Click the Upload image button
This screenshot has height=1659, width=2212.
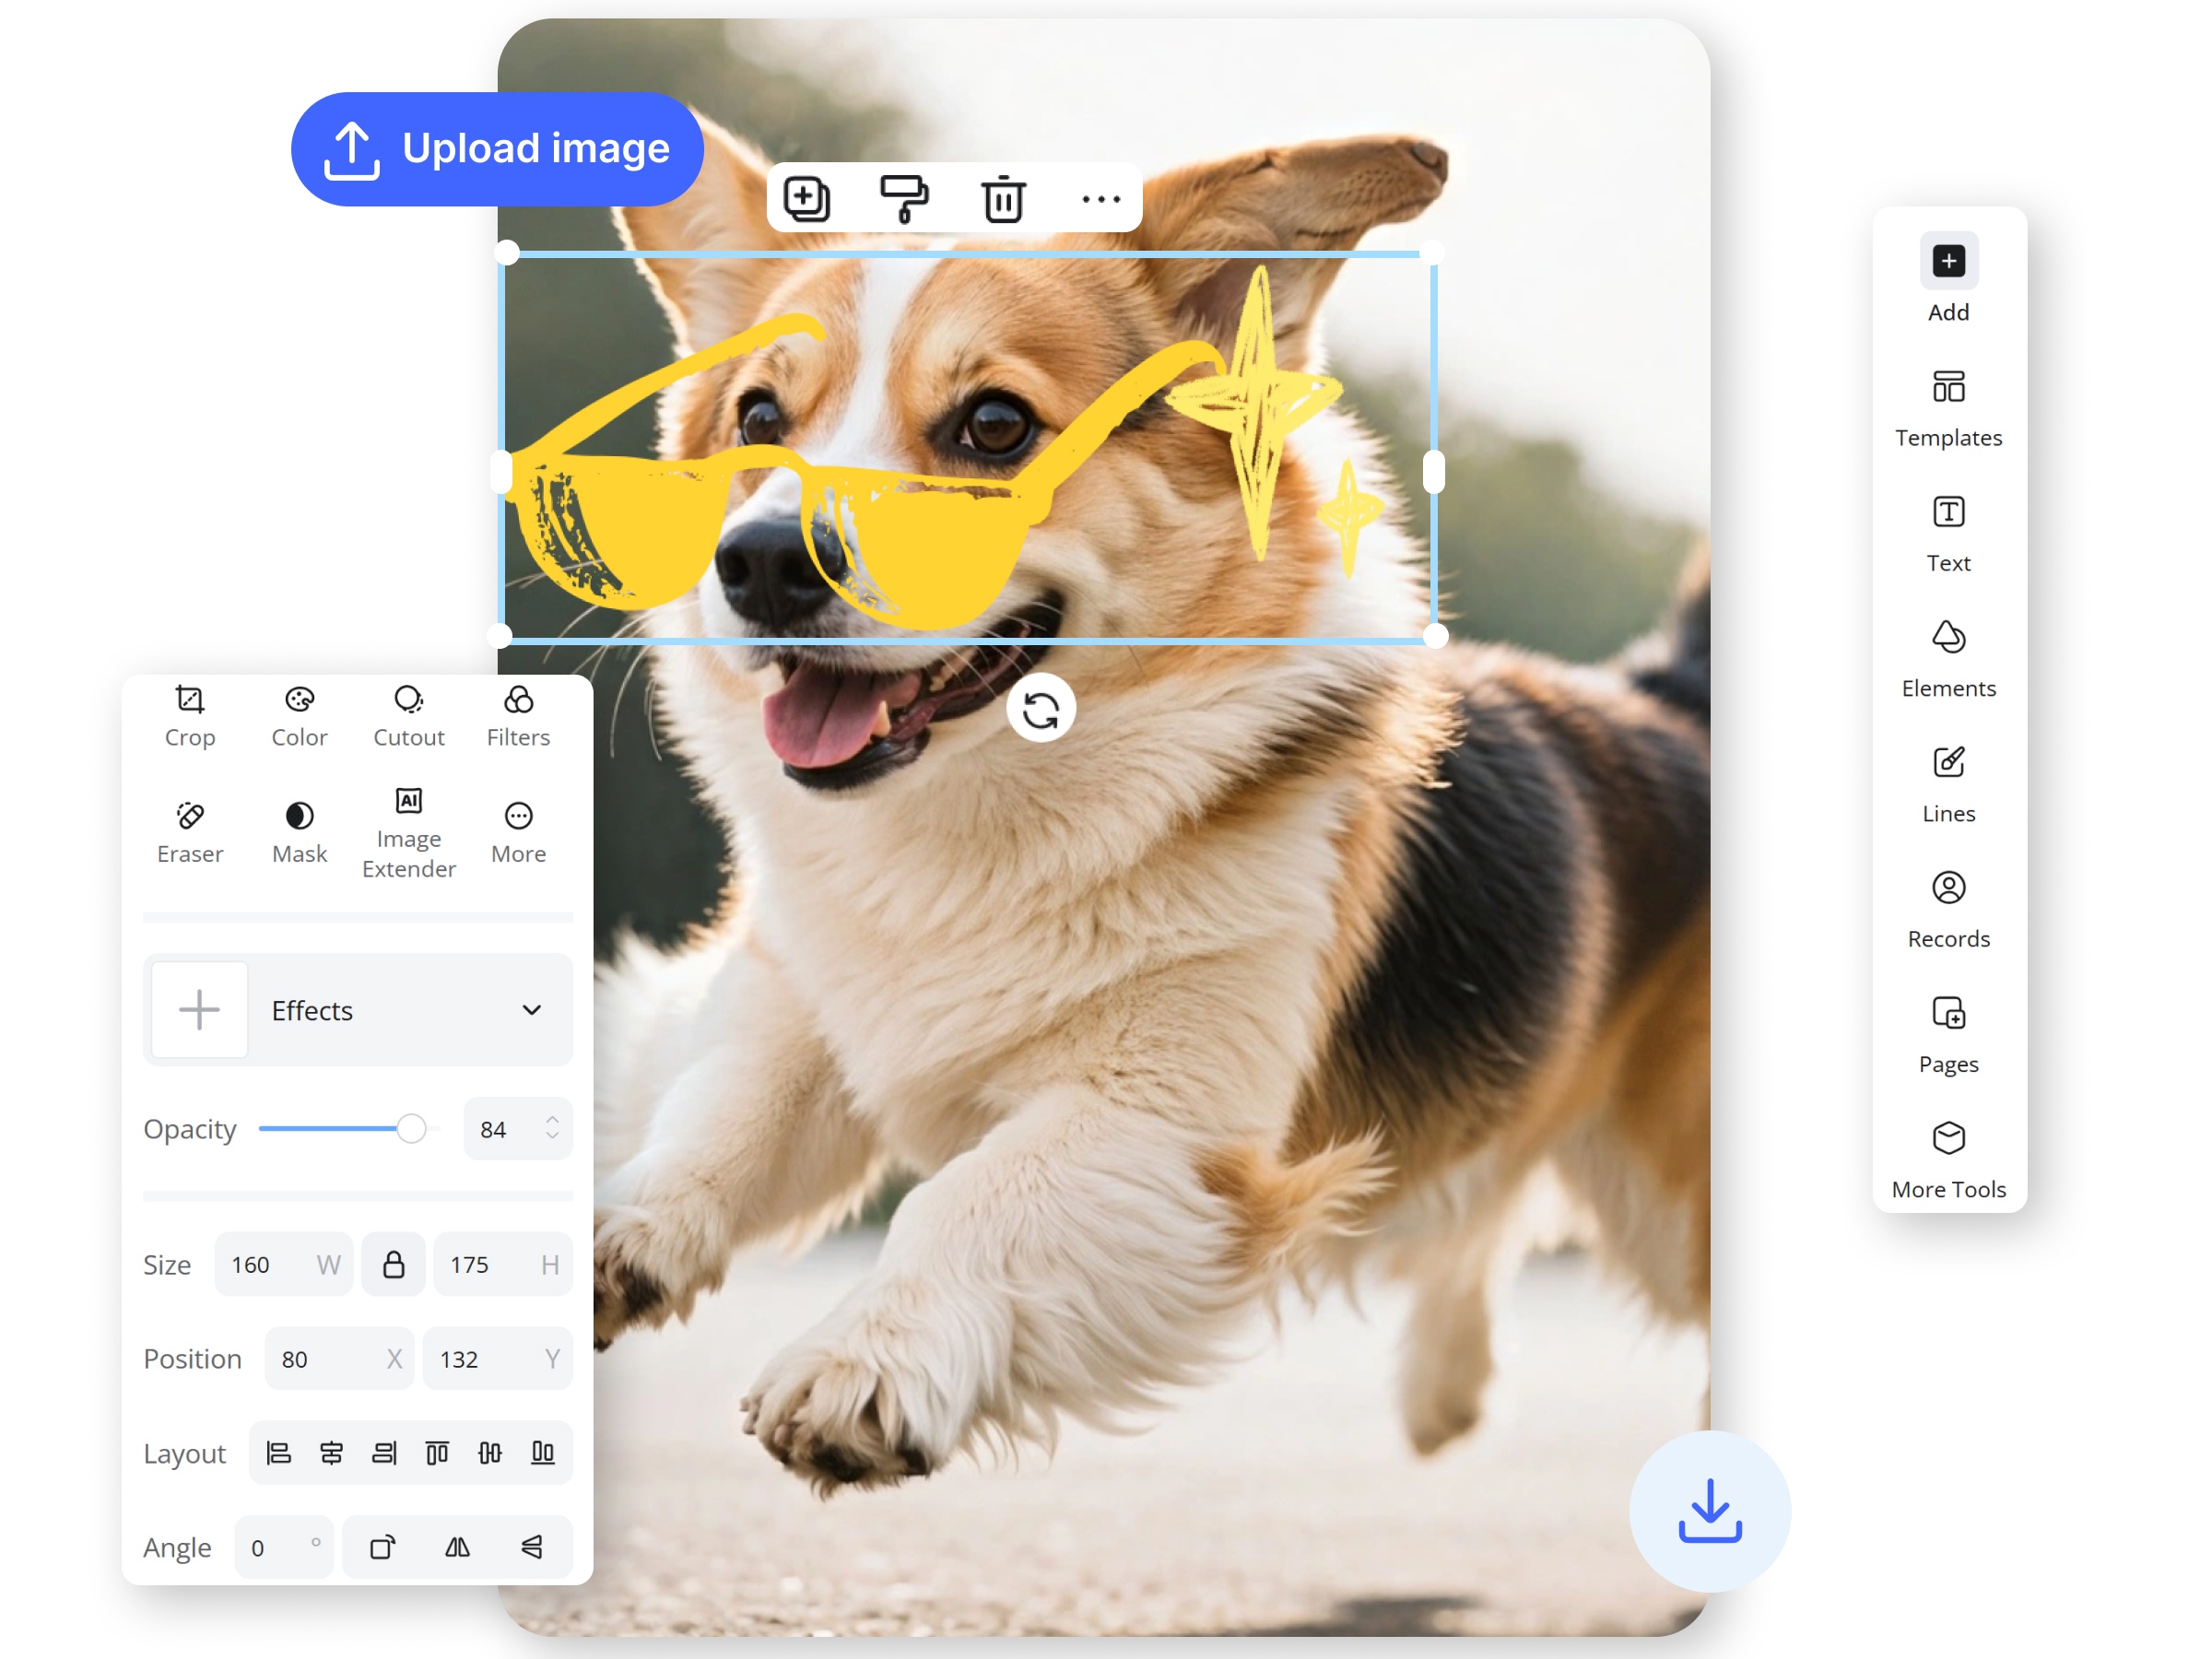coord(497,149)
